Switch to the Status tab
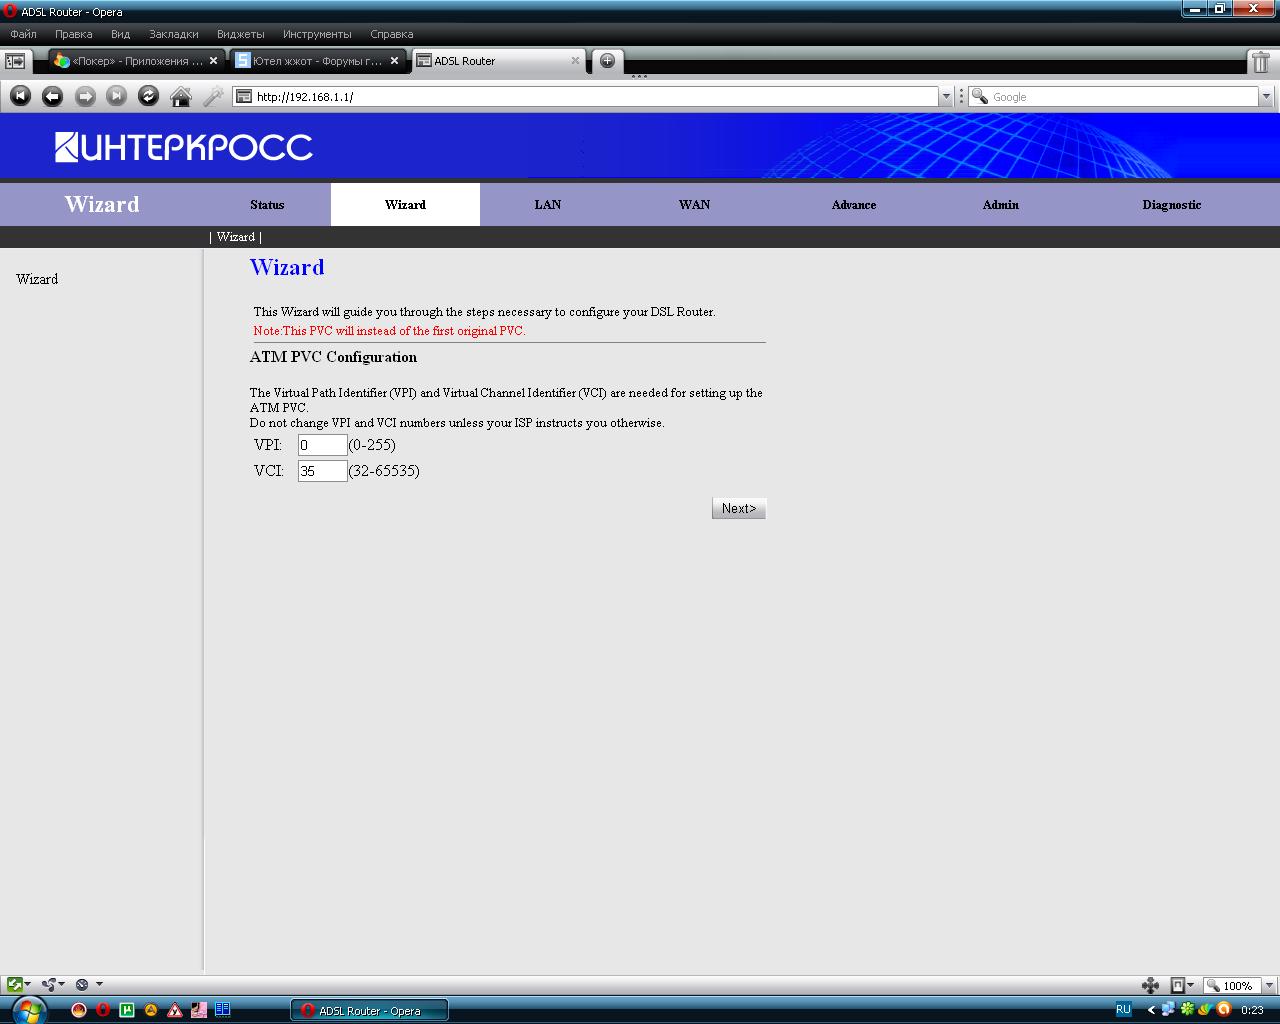Viewport: 1280px width, 1024px height. pos(267,205)
